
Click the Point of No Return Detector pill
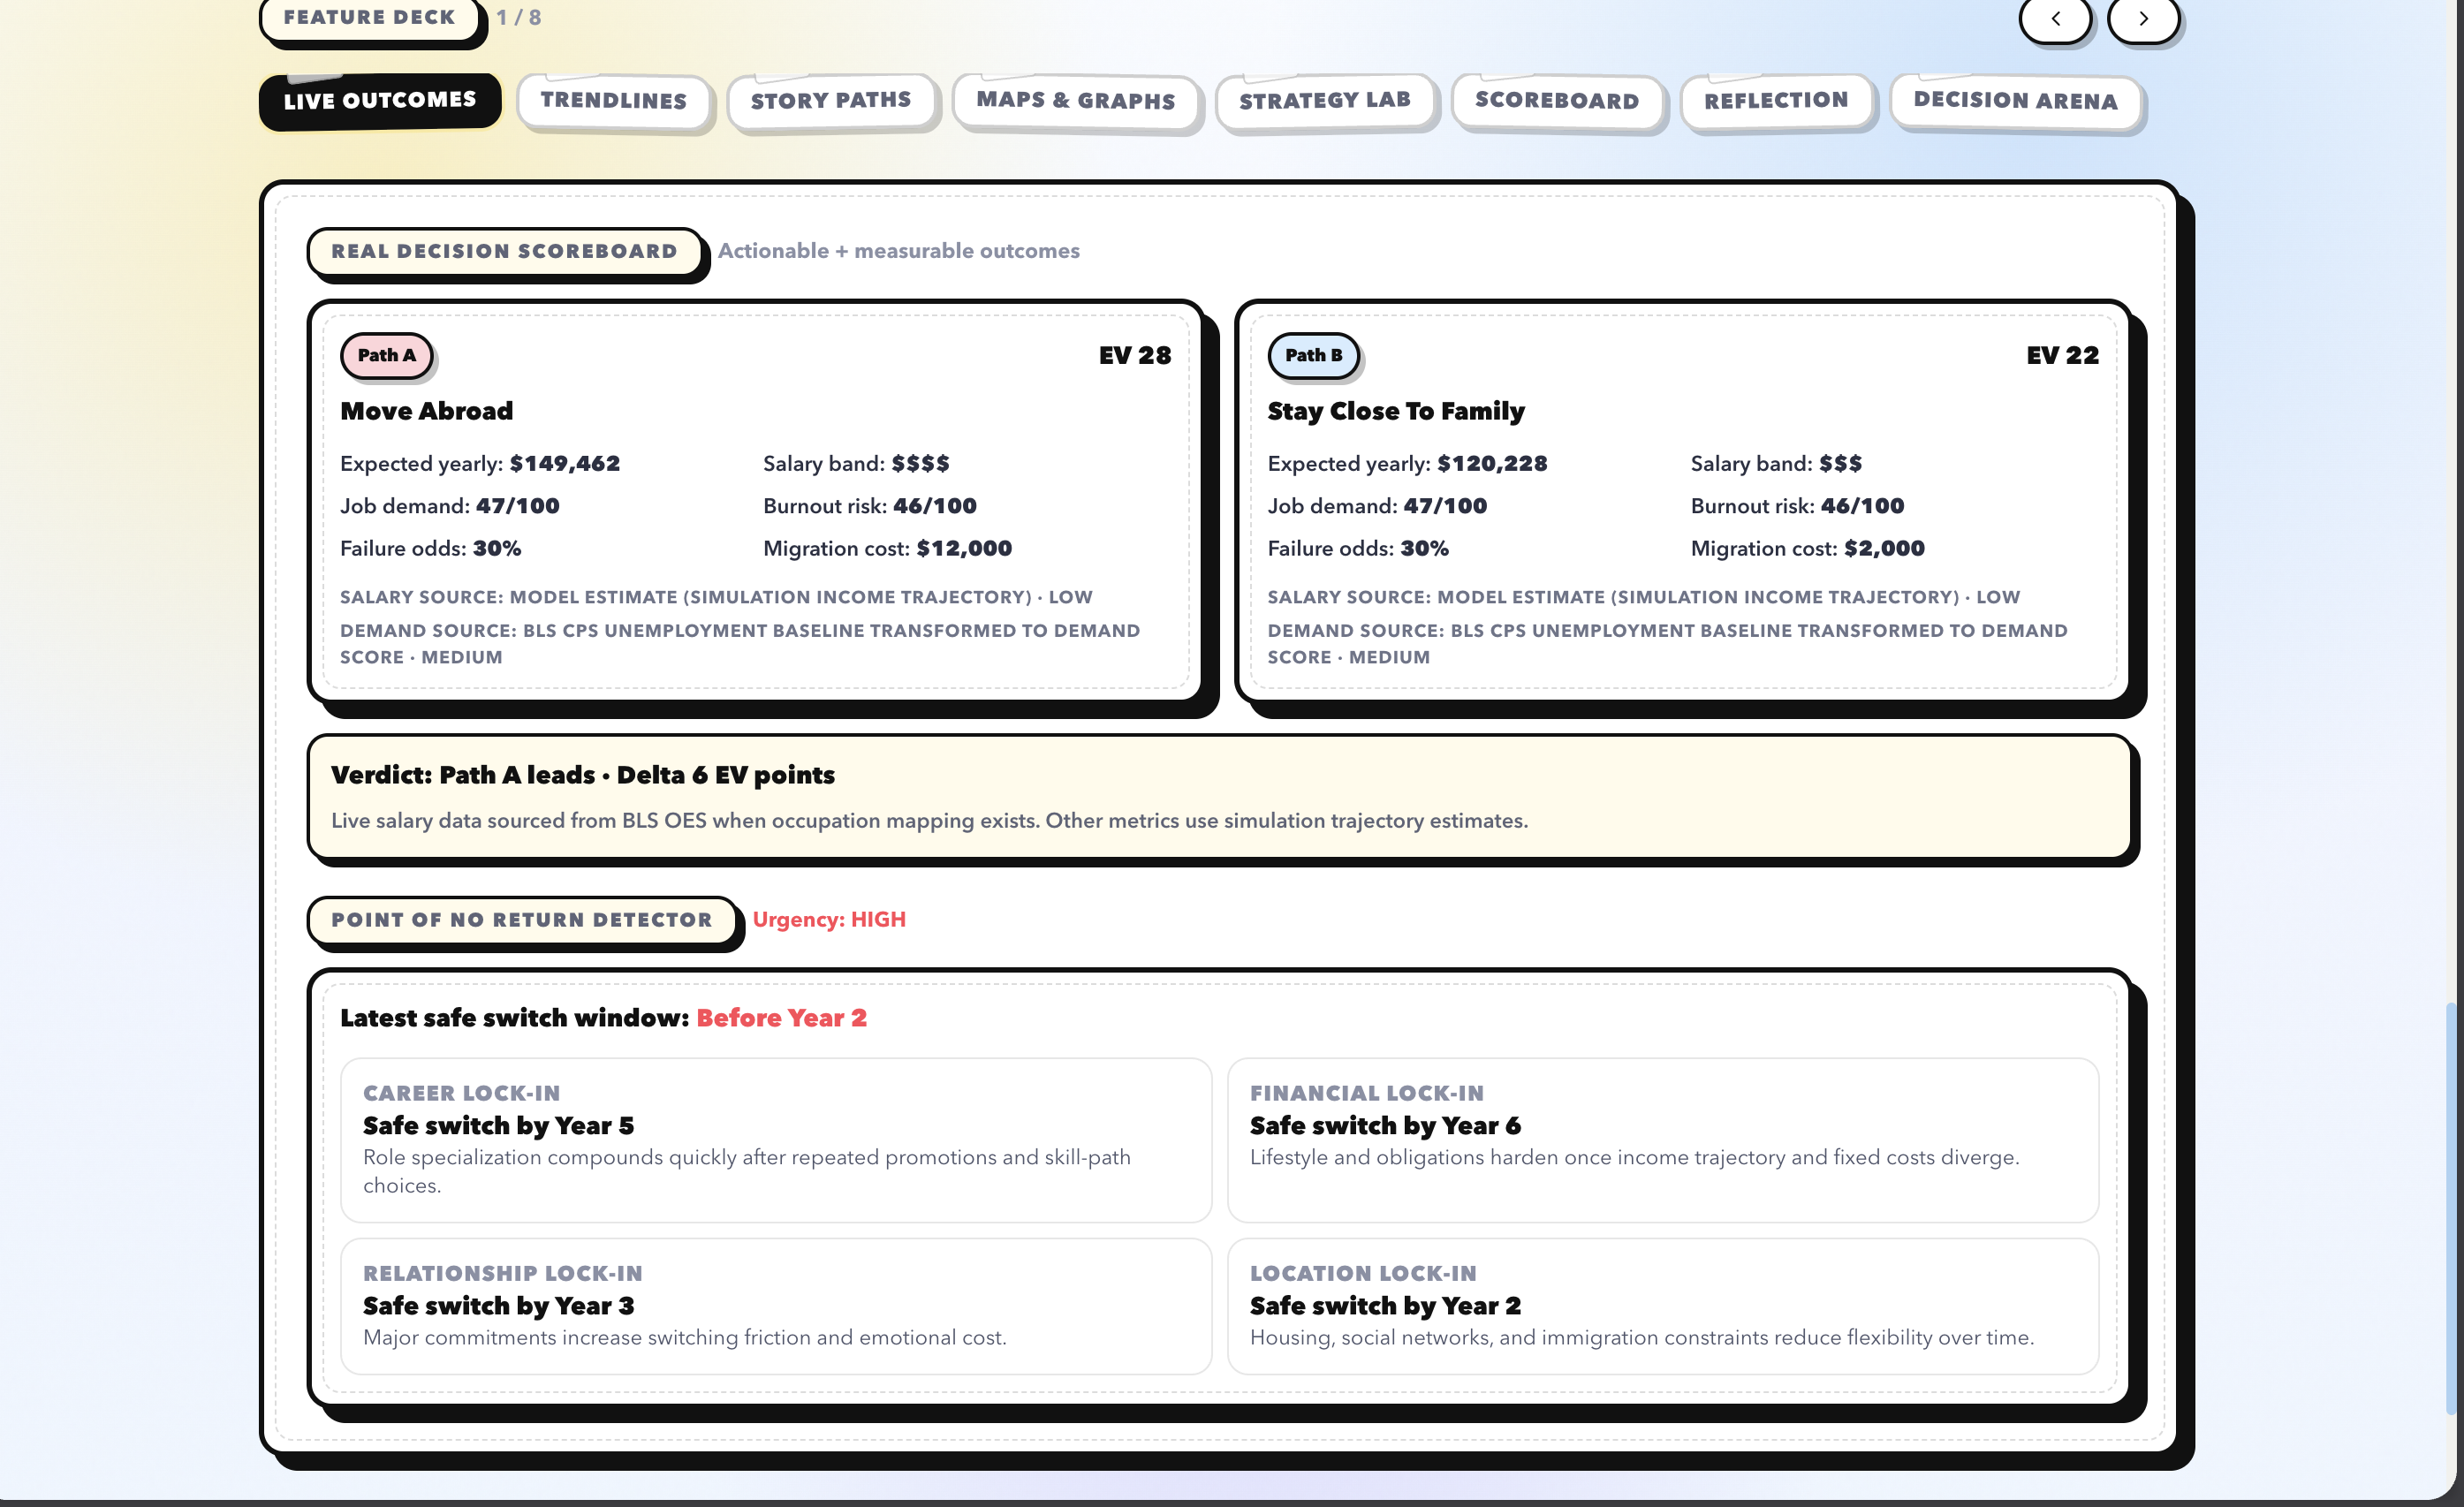(x=521, y=920)
